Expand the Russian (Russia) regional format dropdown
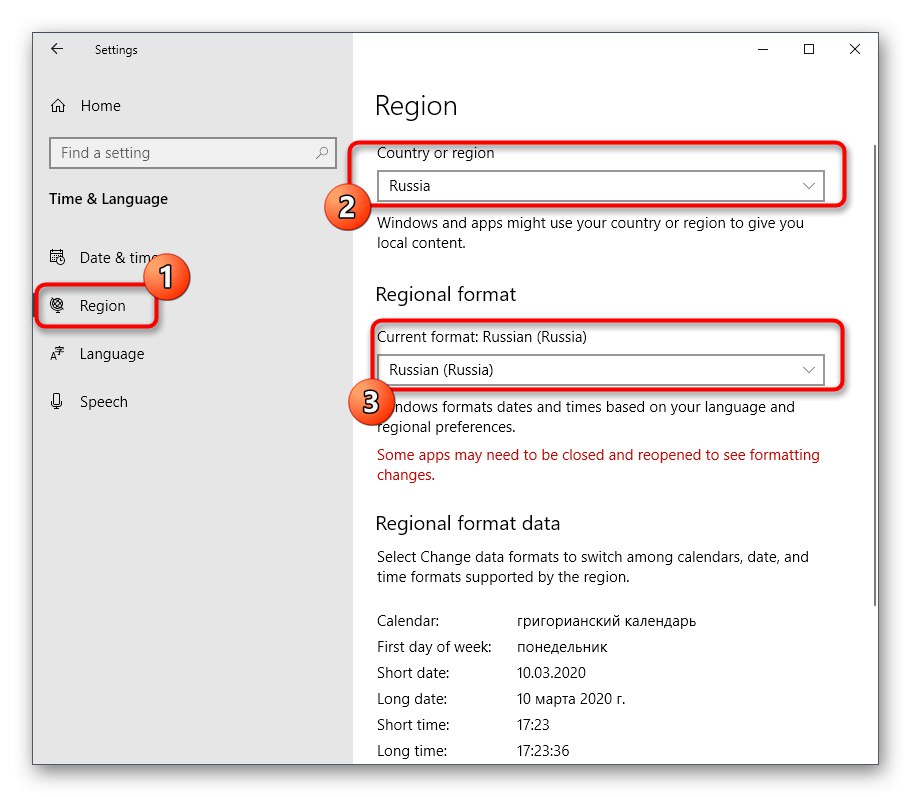This screenshot has width=911, height=797. (600, 370)
